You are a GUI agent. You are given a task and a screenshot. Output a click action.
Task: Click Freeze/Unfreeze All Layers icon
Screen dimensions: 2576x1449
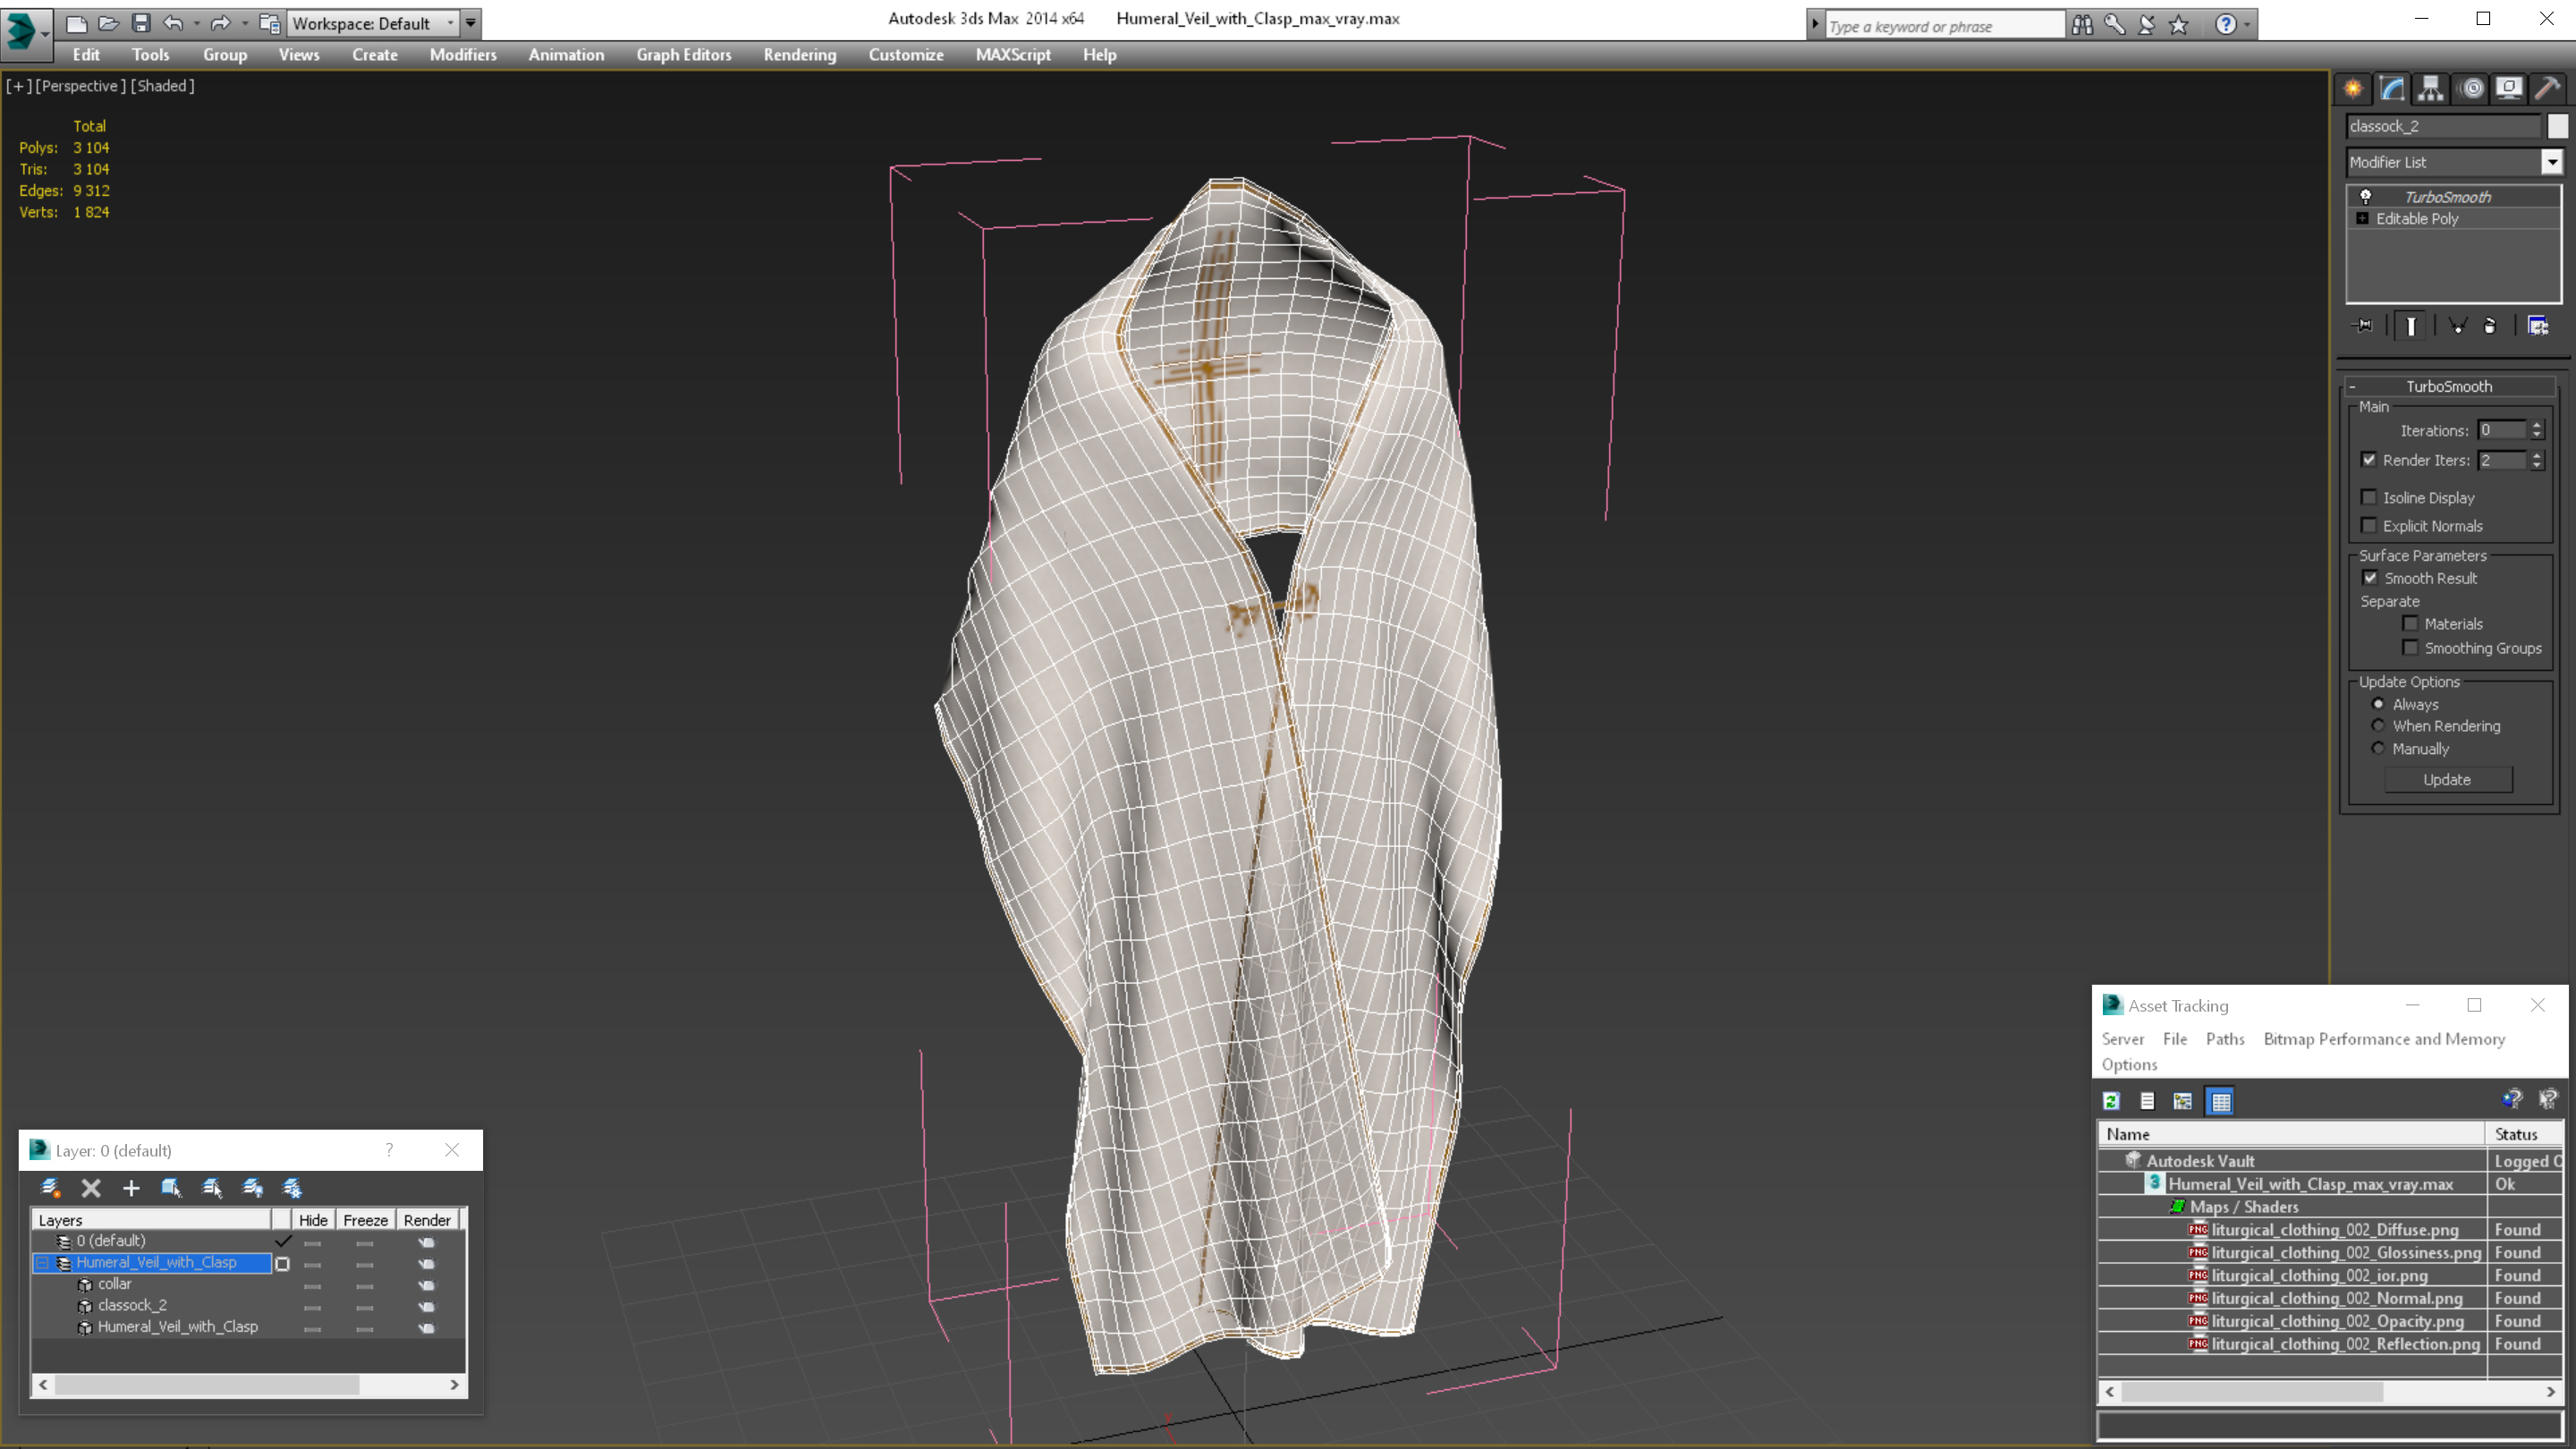pyautogui.click(x=292, y=1188)
